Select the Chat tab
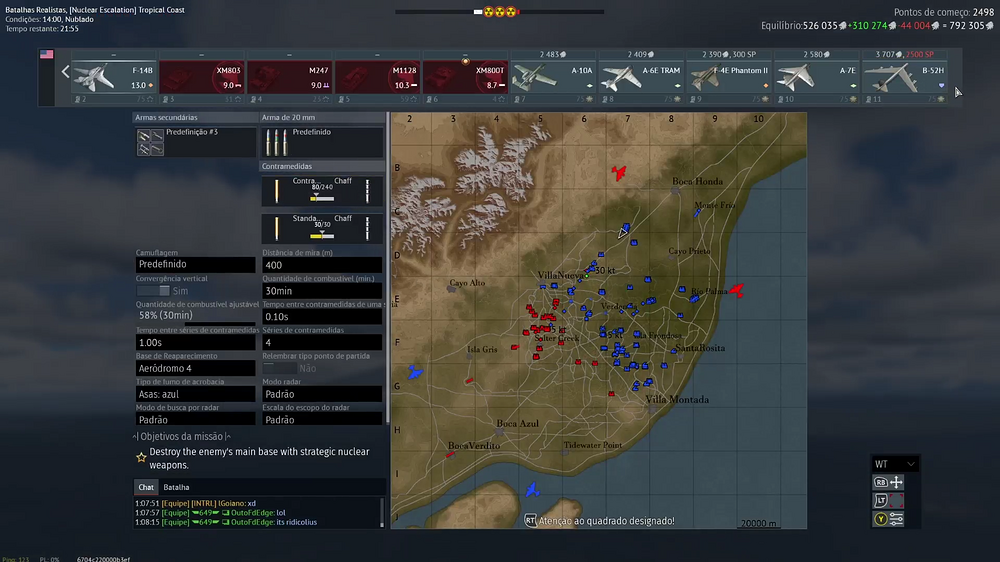This screenshot has height=562, width=1000. pos(146,487)
